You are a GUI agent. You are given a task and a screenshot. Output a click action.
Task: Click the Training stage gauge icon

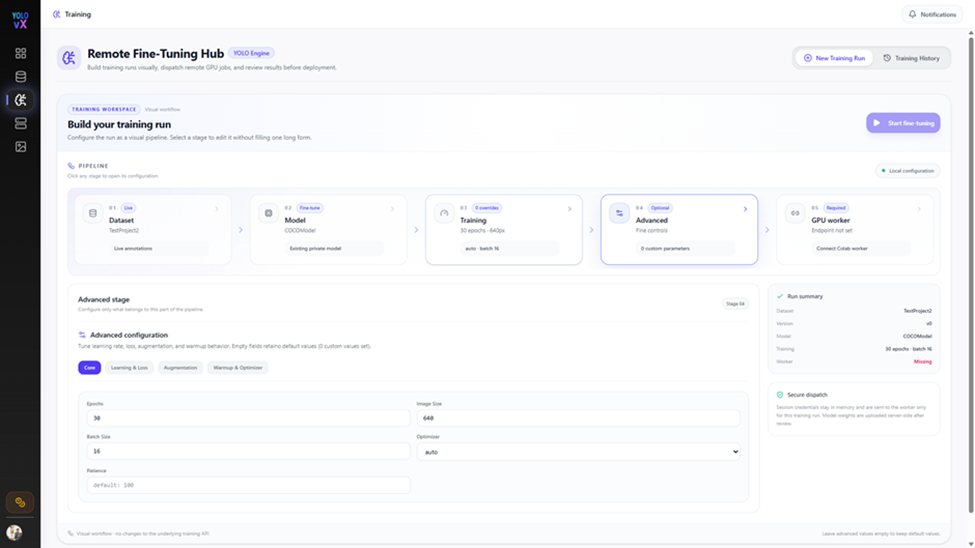444,213
